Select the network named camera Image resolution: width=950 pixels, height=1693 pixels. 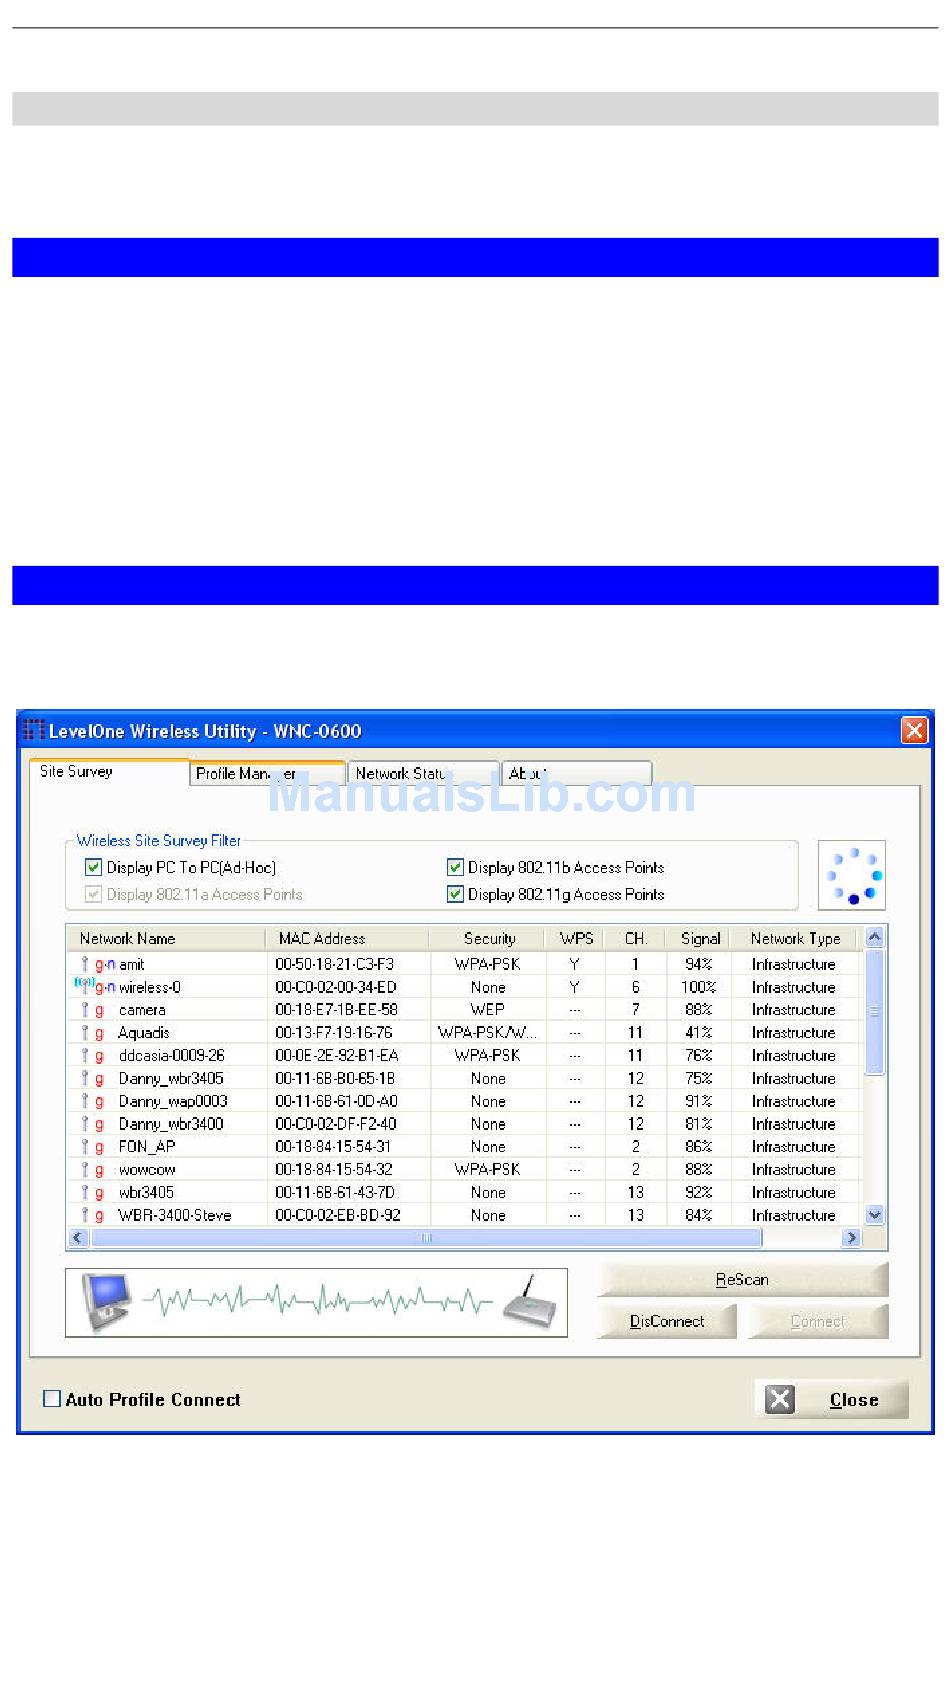coord(142,1010)
